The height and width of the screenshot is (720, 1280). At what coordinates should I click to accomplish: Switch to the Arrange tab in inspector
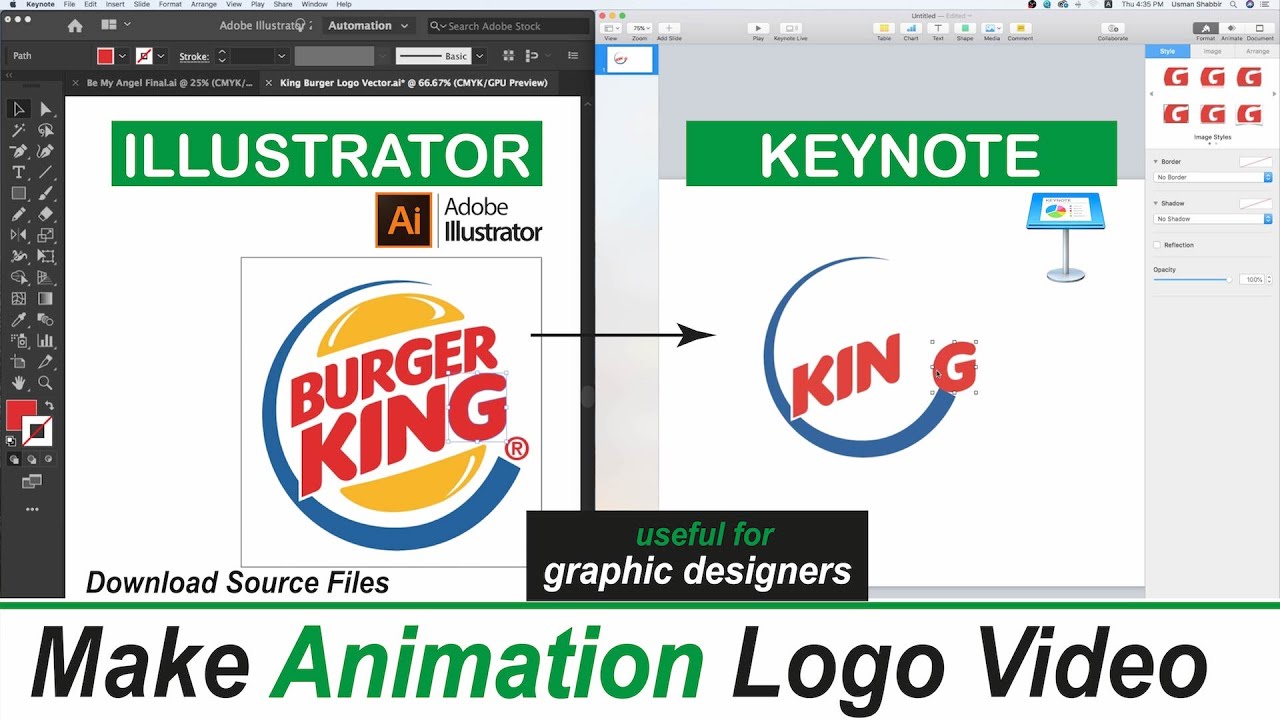(1257, 51)
